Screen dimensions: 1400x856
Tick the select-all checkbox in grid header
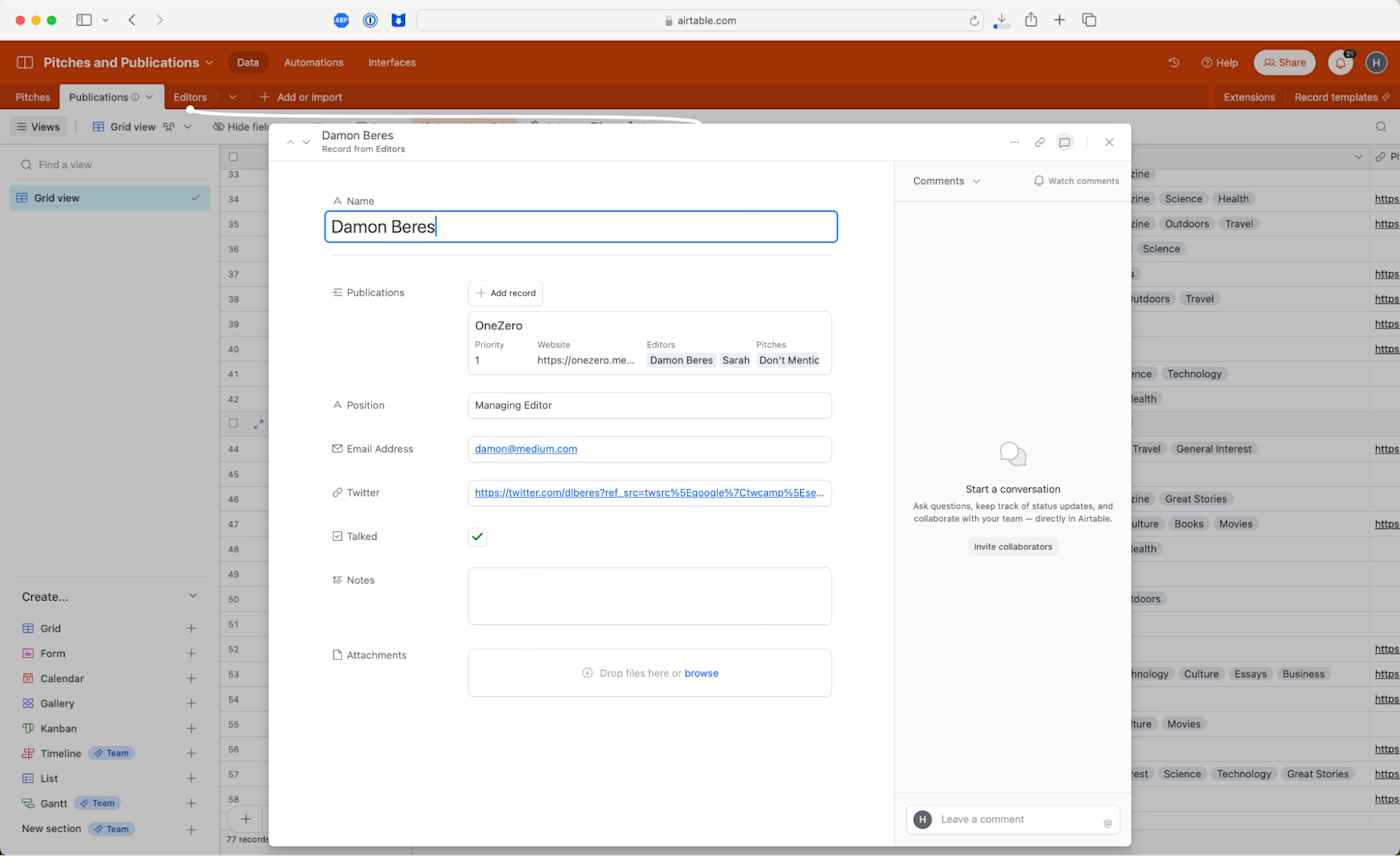pos(233,157)
